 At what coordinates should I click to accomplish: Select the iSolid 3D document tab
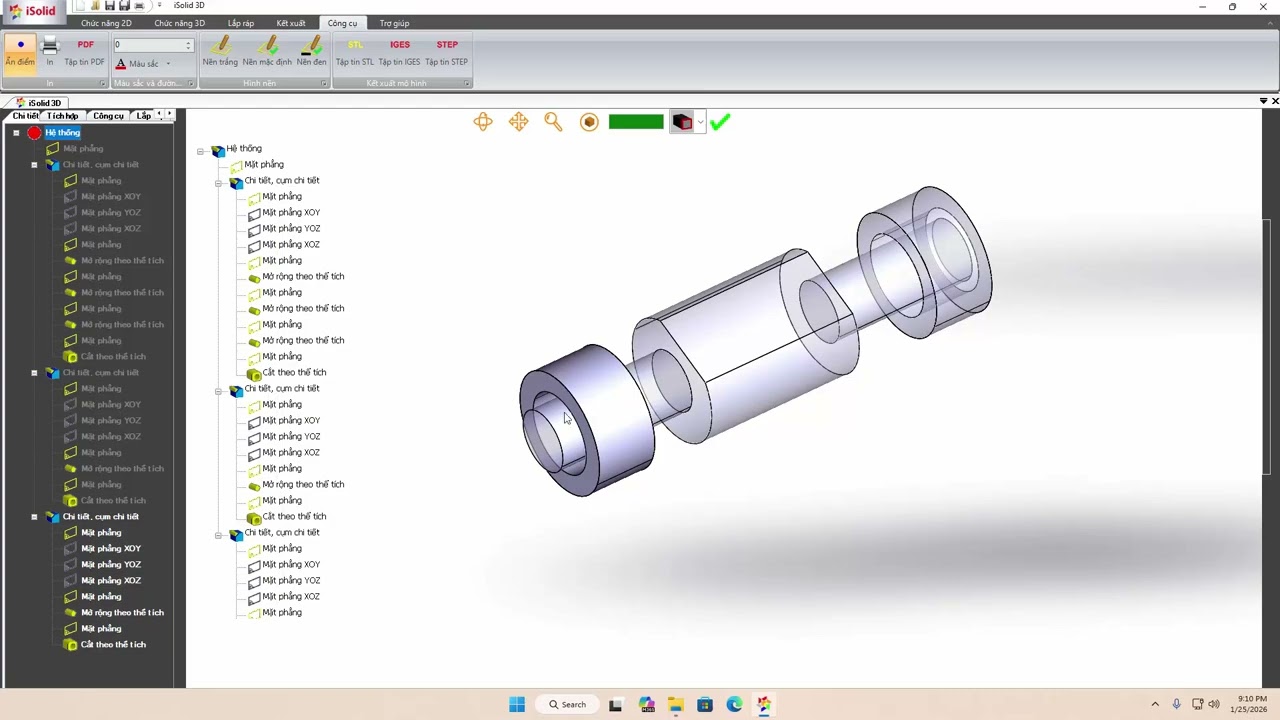click(39, 103)
